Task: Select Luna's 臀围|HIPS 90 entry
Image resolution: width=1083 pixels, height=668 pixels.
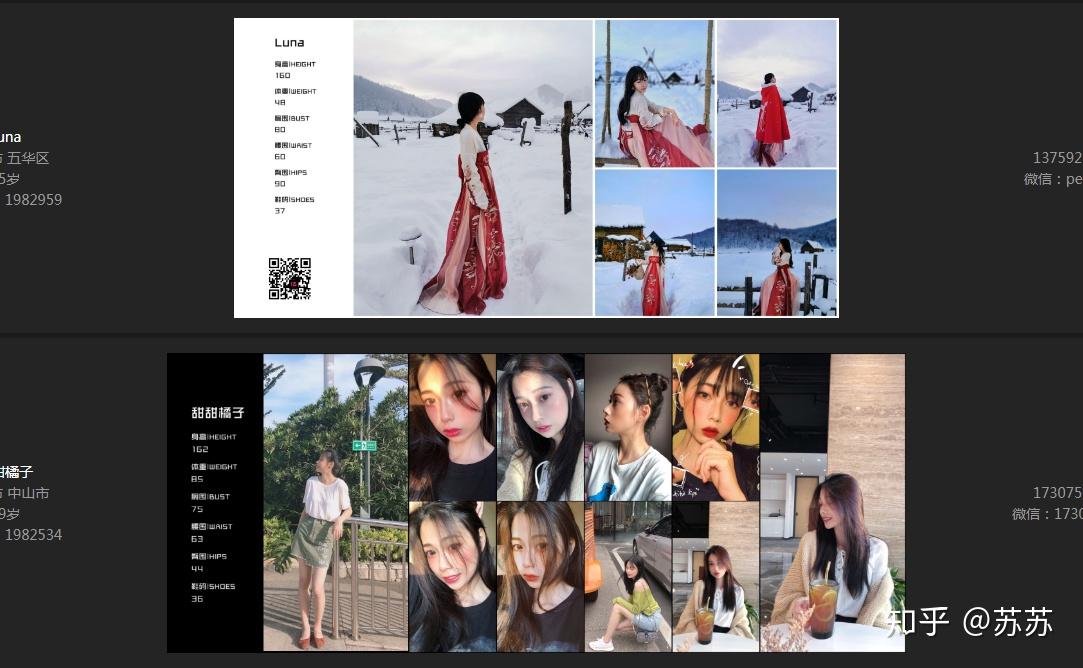Action: pyautogui.click(x=291, y=178)
